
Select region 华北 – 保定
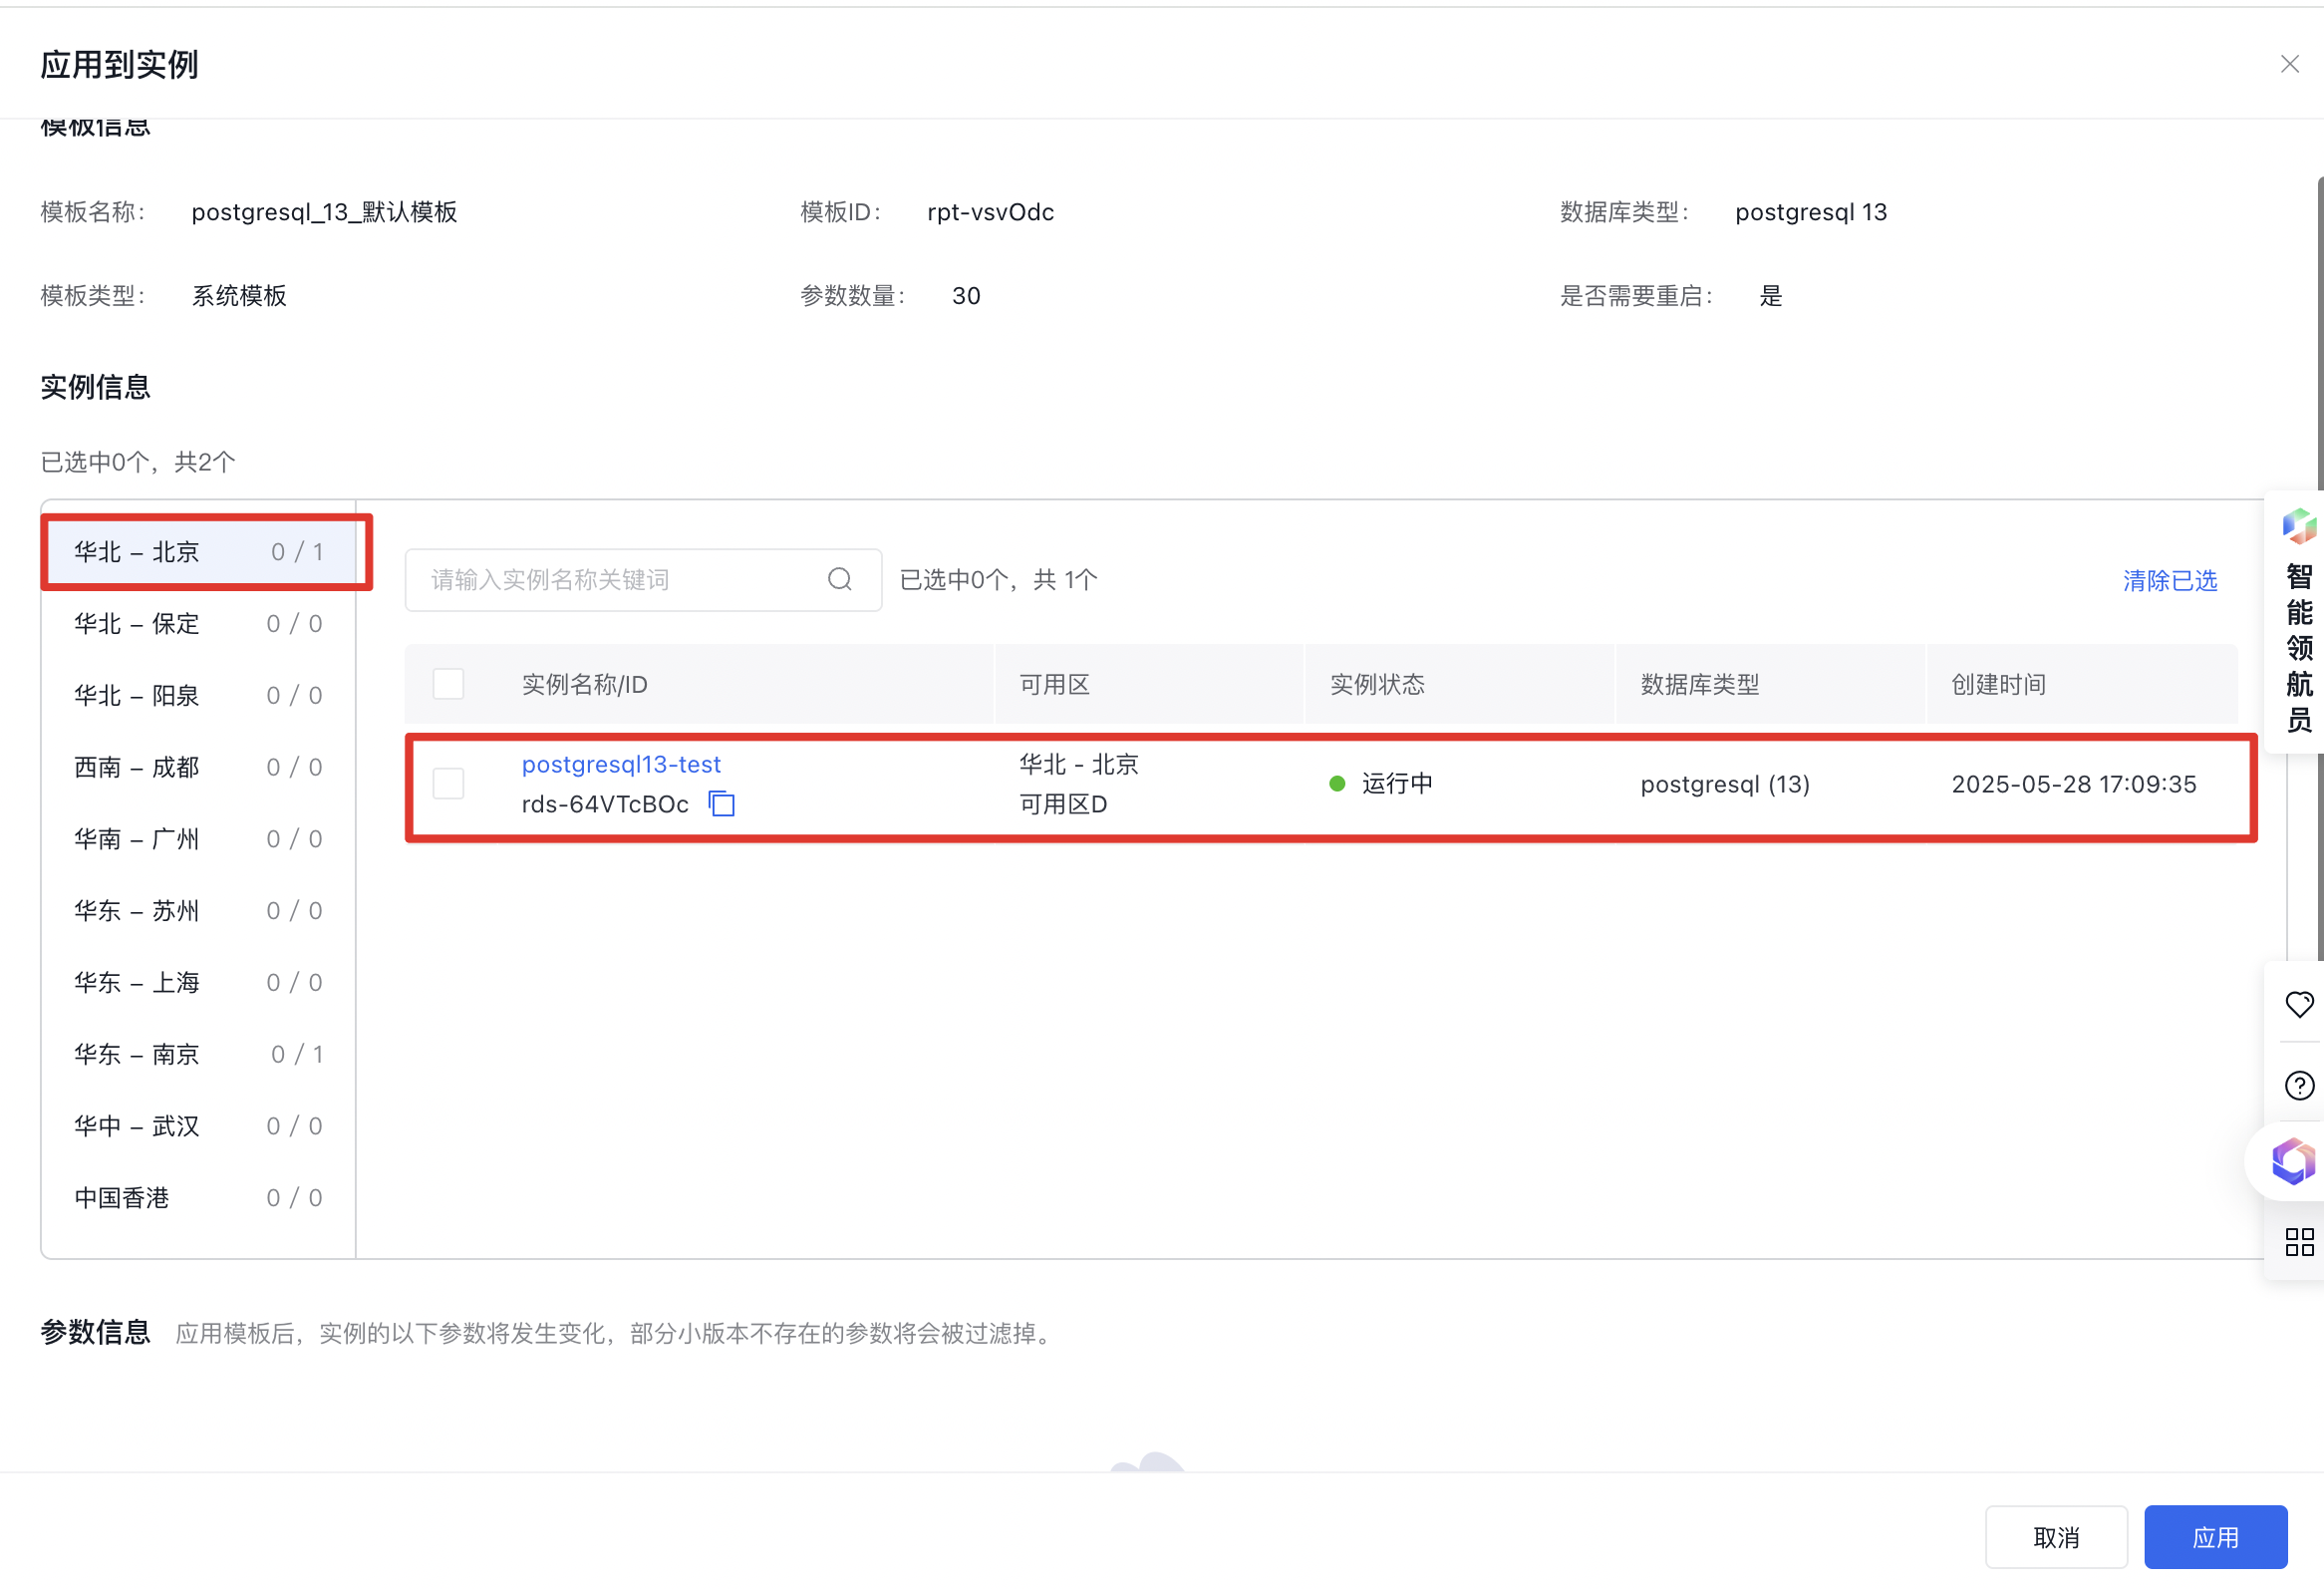pyautogui.click(x=198, y=624)
